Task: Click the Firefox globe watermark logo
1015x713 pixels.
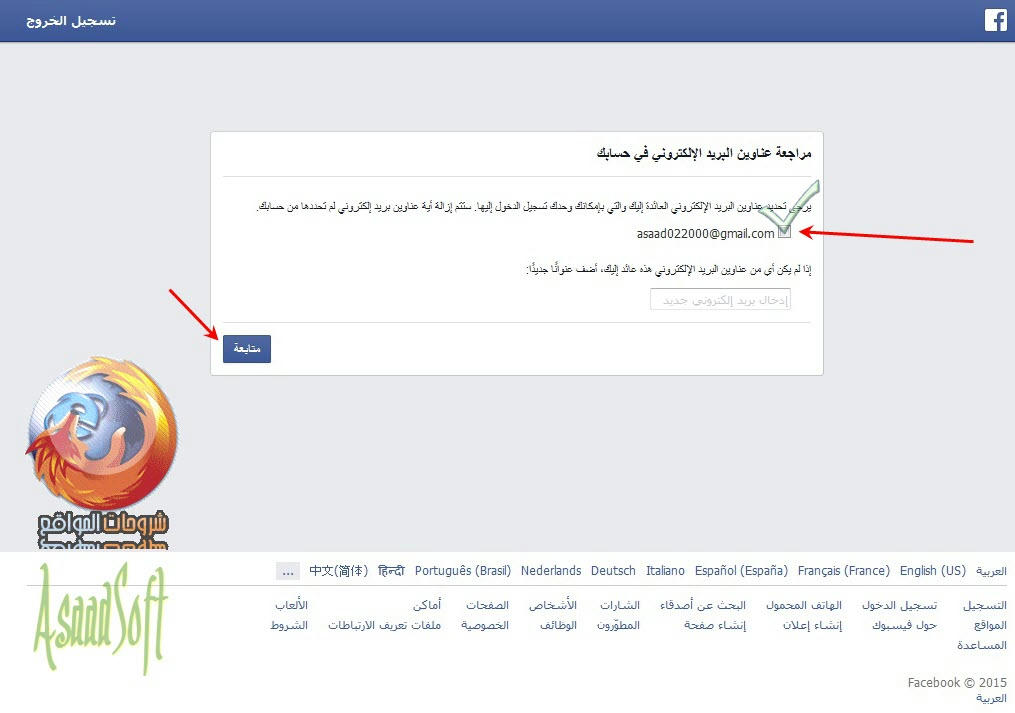Action: (x=102, y=431)
